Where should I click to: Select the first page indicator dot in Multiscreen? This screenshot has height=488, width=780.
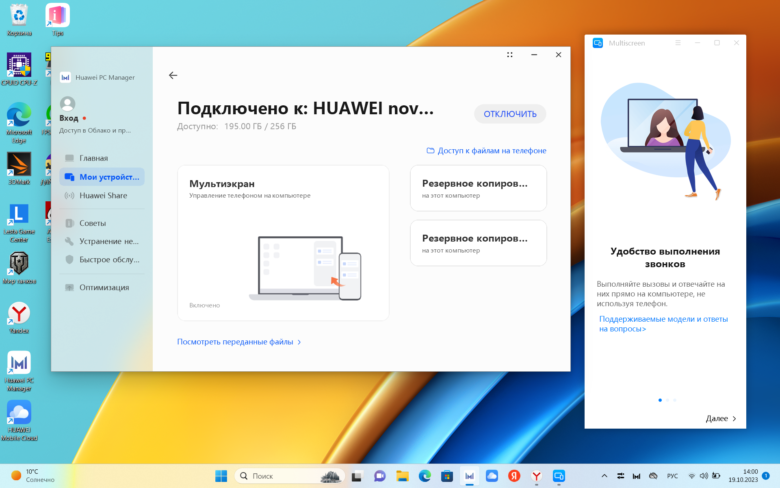pos(660,400)
